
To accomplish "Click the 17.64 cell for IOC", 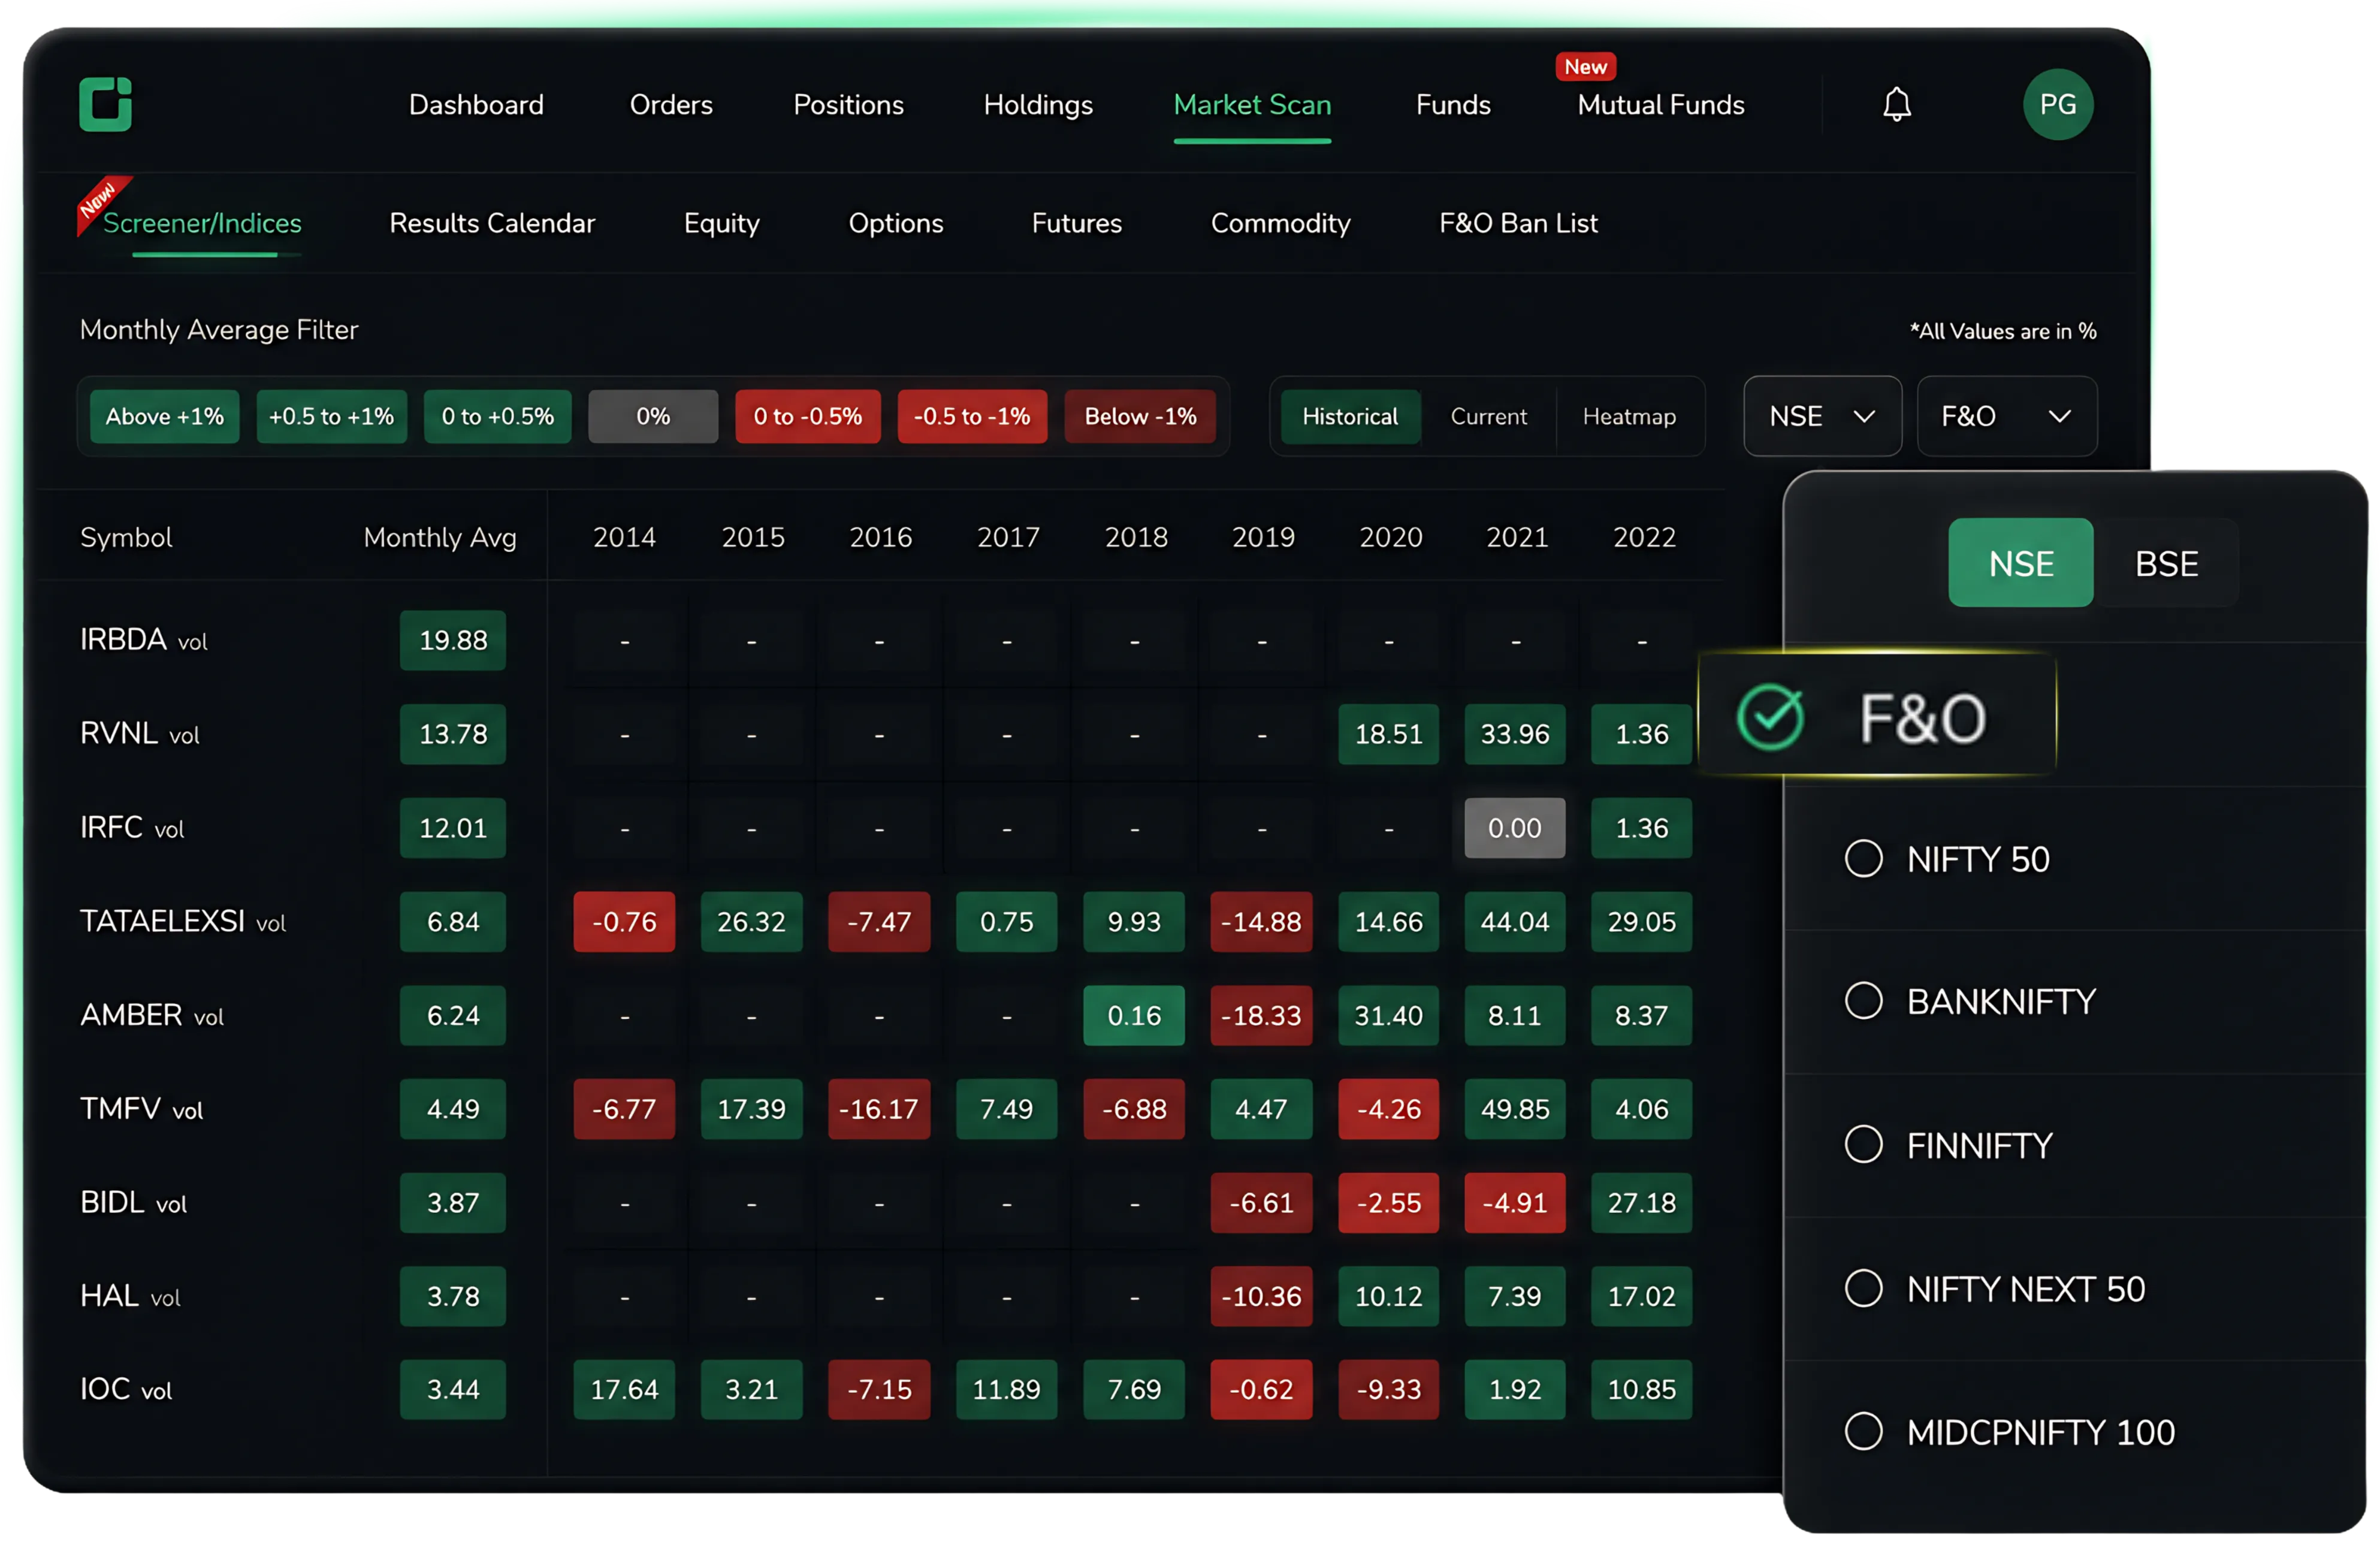I will click(x=624, y=1389).
